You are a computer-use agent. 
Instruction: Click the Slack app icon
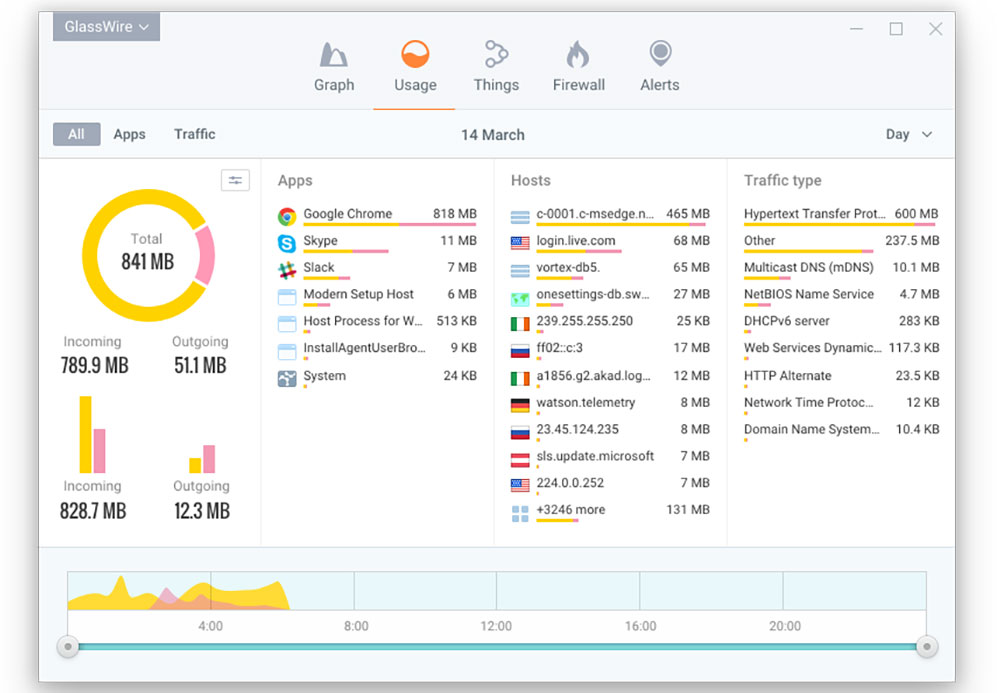[x=287, y=270]
